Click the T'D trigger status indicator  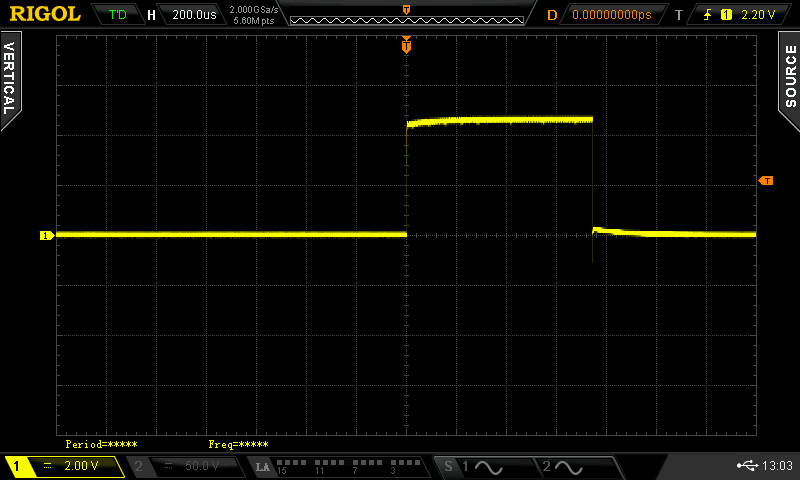pos(118,15)
